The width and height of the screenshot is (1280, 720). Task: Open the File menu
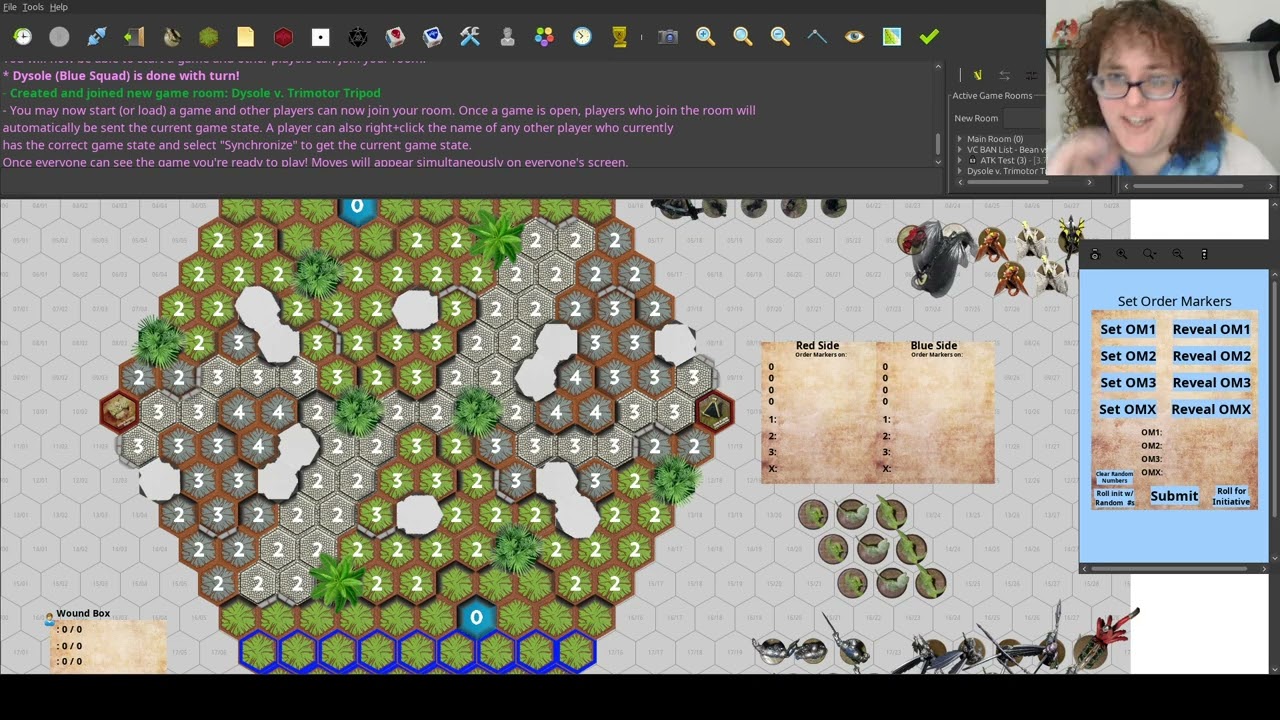click(x=10, y=7)
